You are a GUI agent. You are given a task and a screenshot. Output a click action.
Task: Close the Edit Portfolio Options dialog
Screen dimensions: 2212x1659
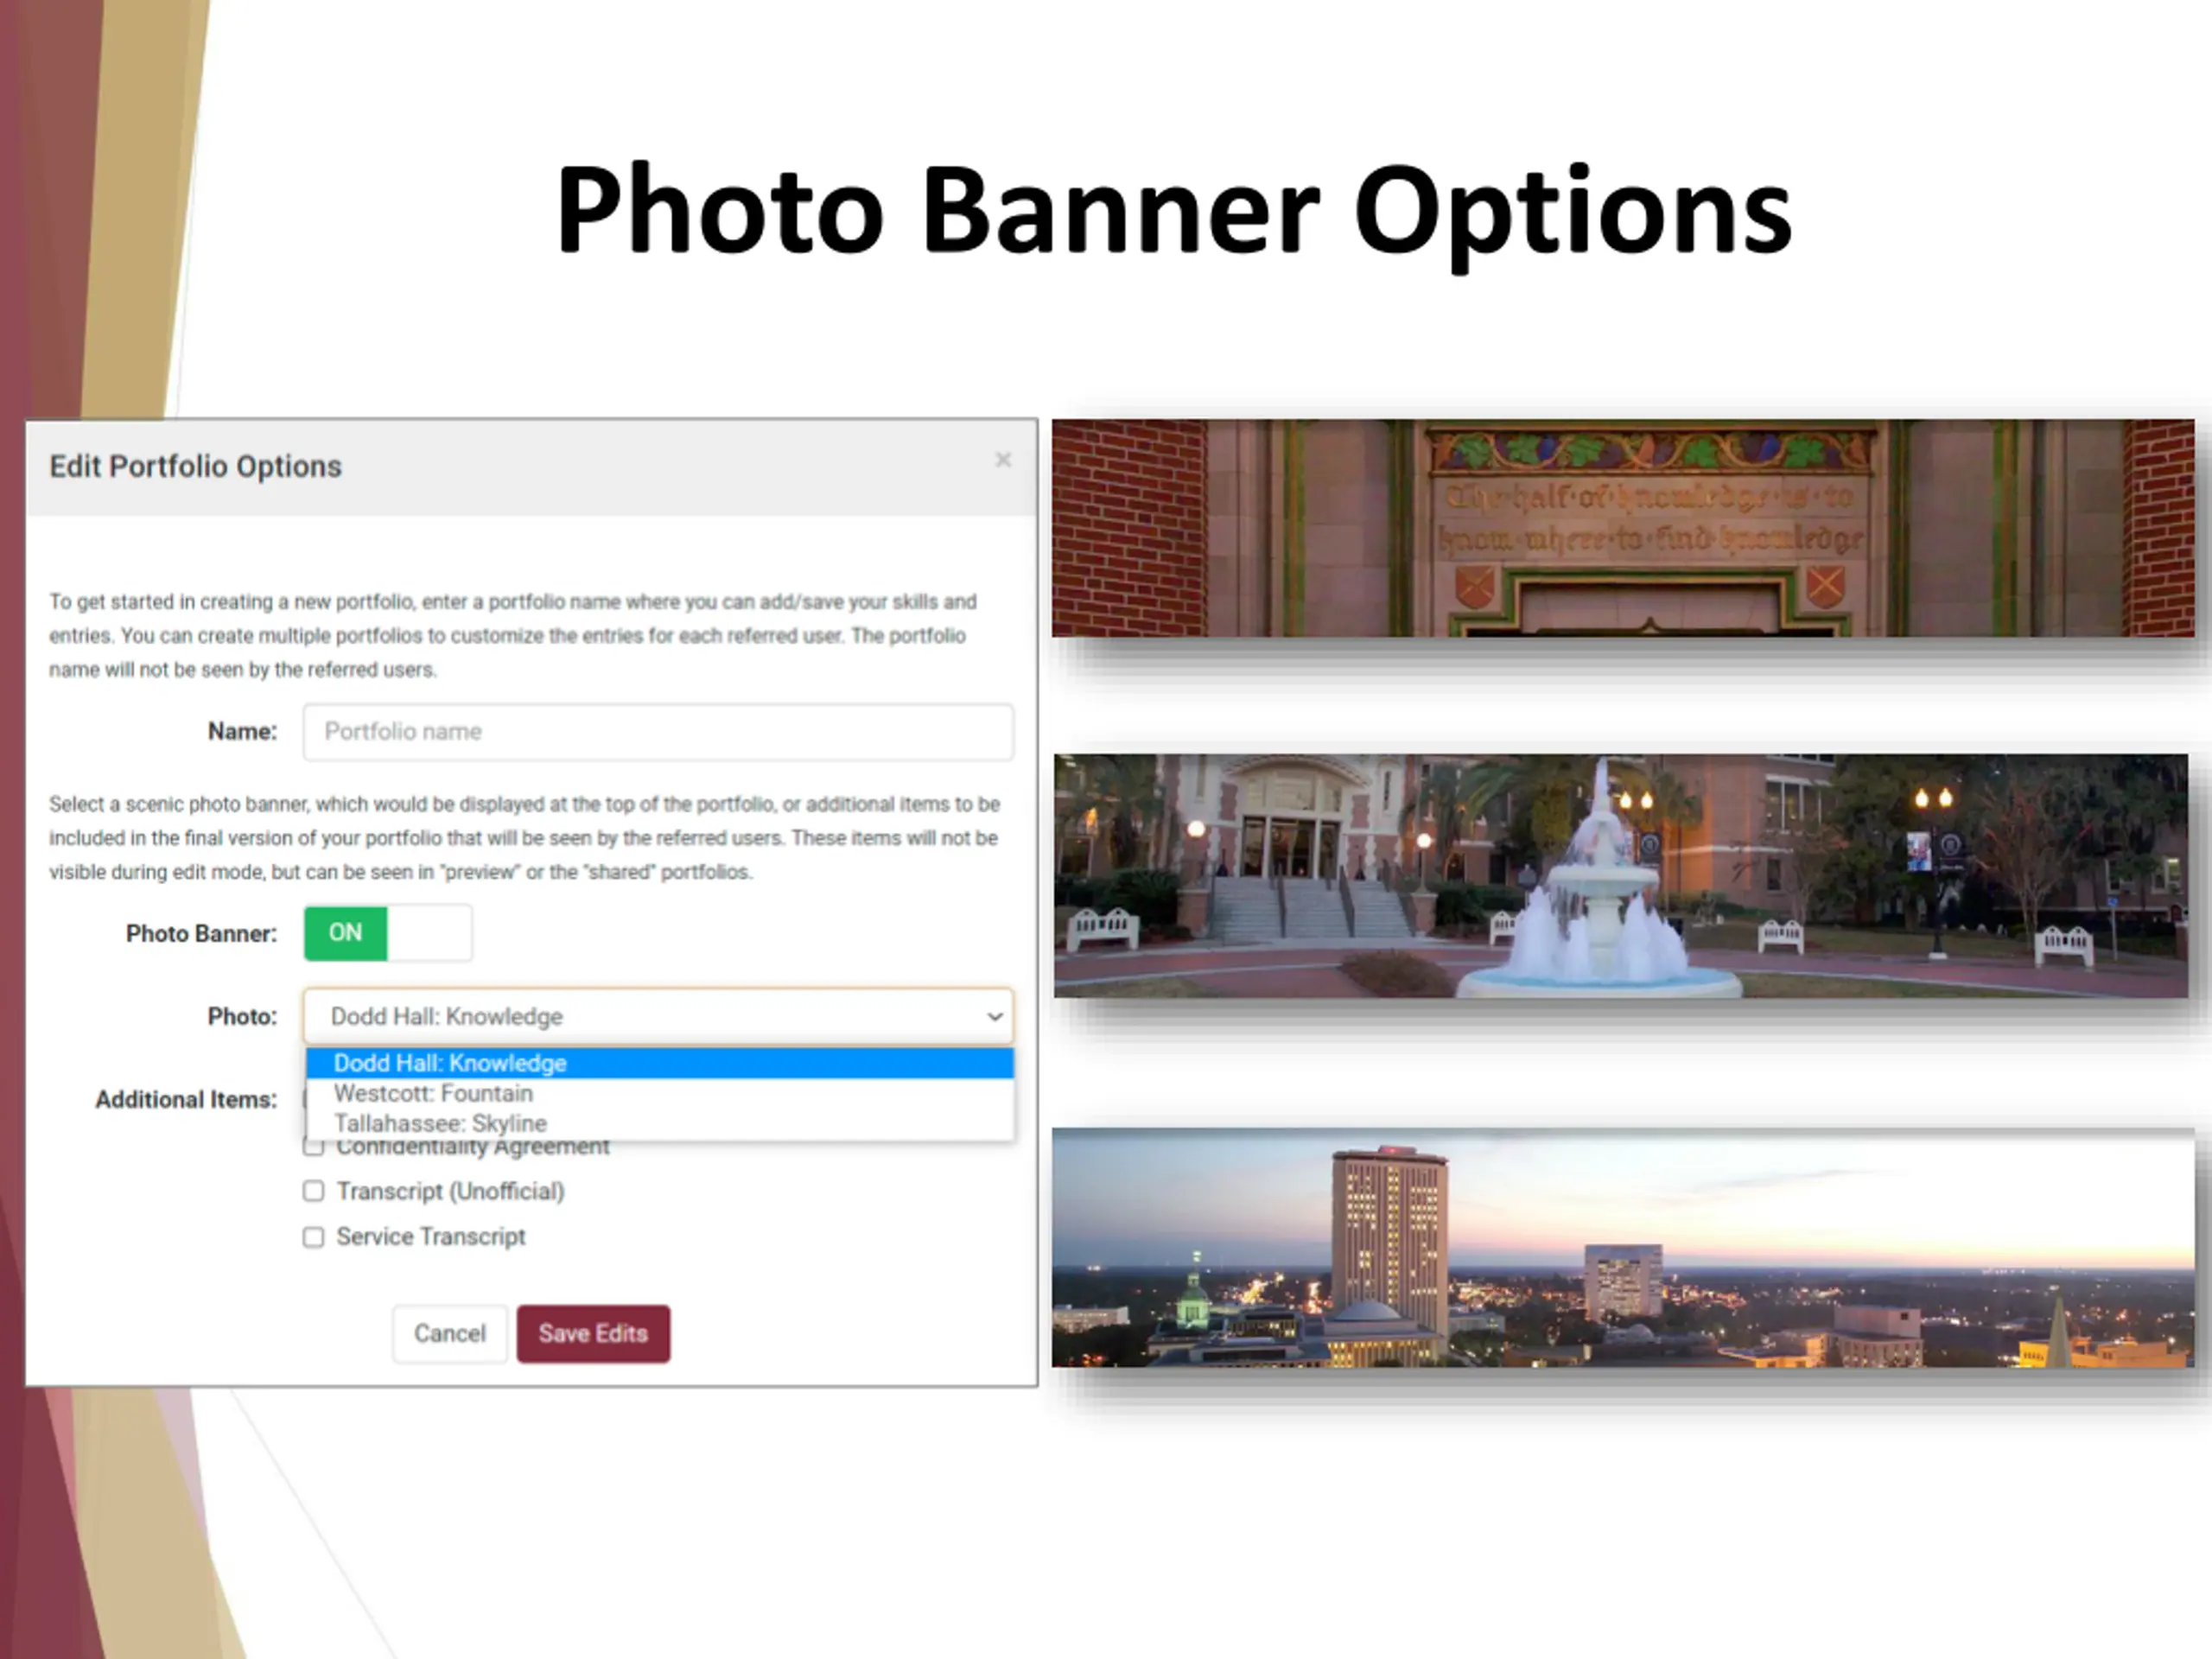[x=1003, y=460]
